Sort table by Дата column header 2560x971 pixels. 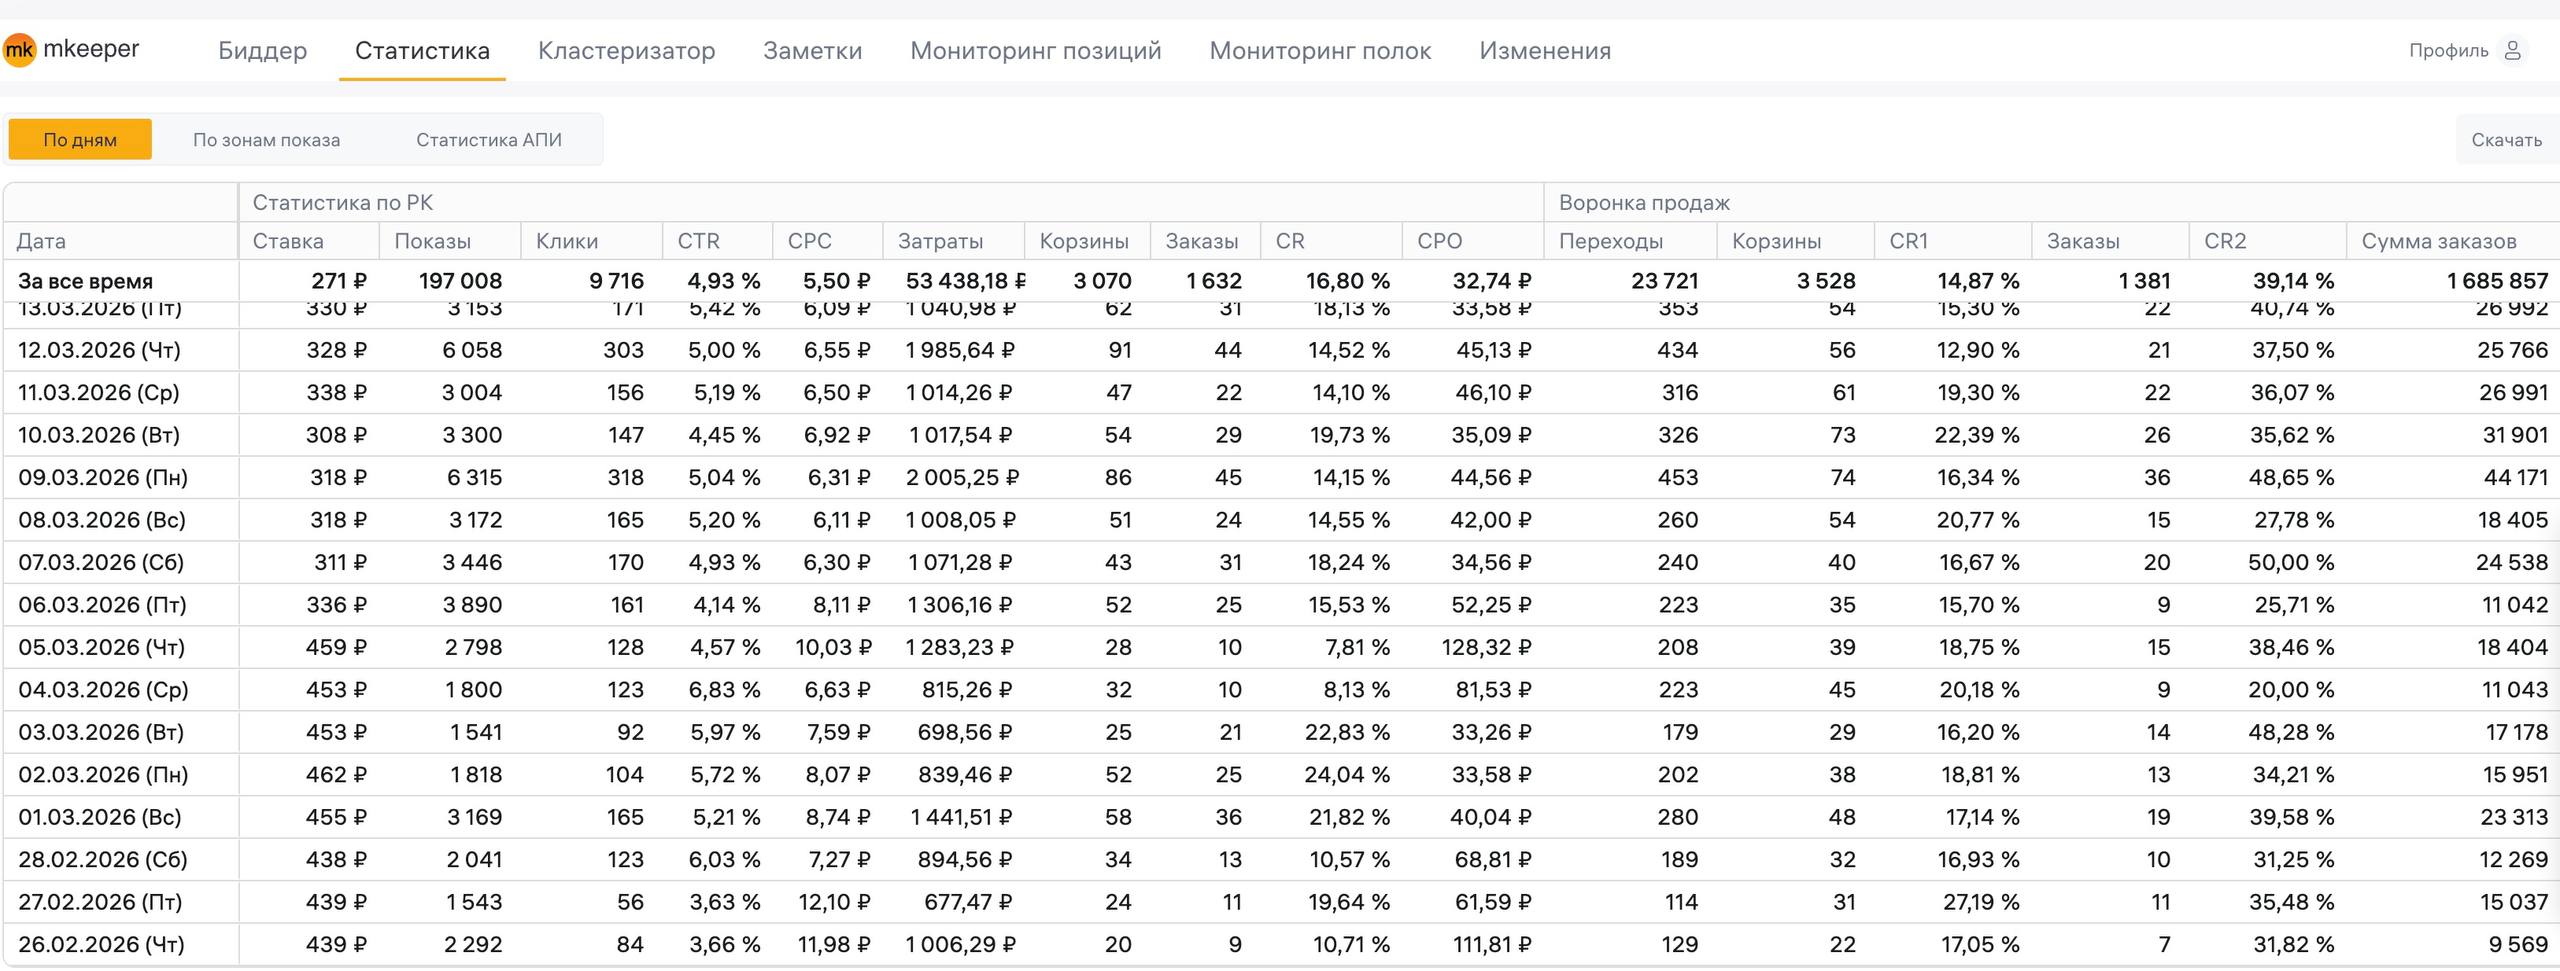click(42, 241)
